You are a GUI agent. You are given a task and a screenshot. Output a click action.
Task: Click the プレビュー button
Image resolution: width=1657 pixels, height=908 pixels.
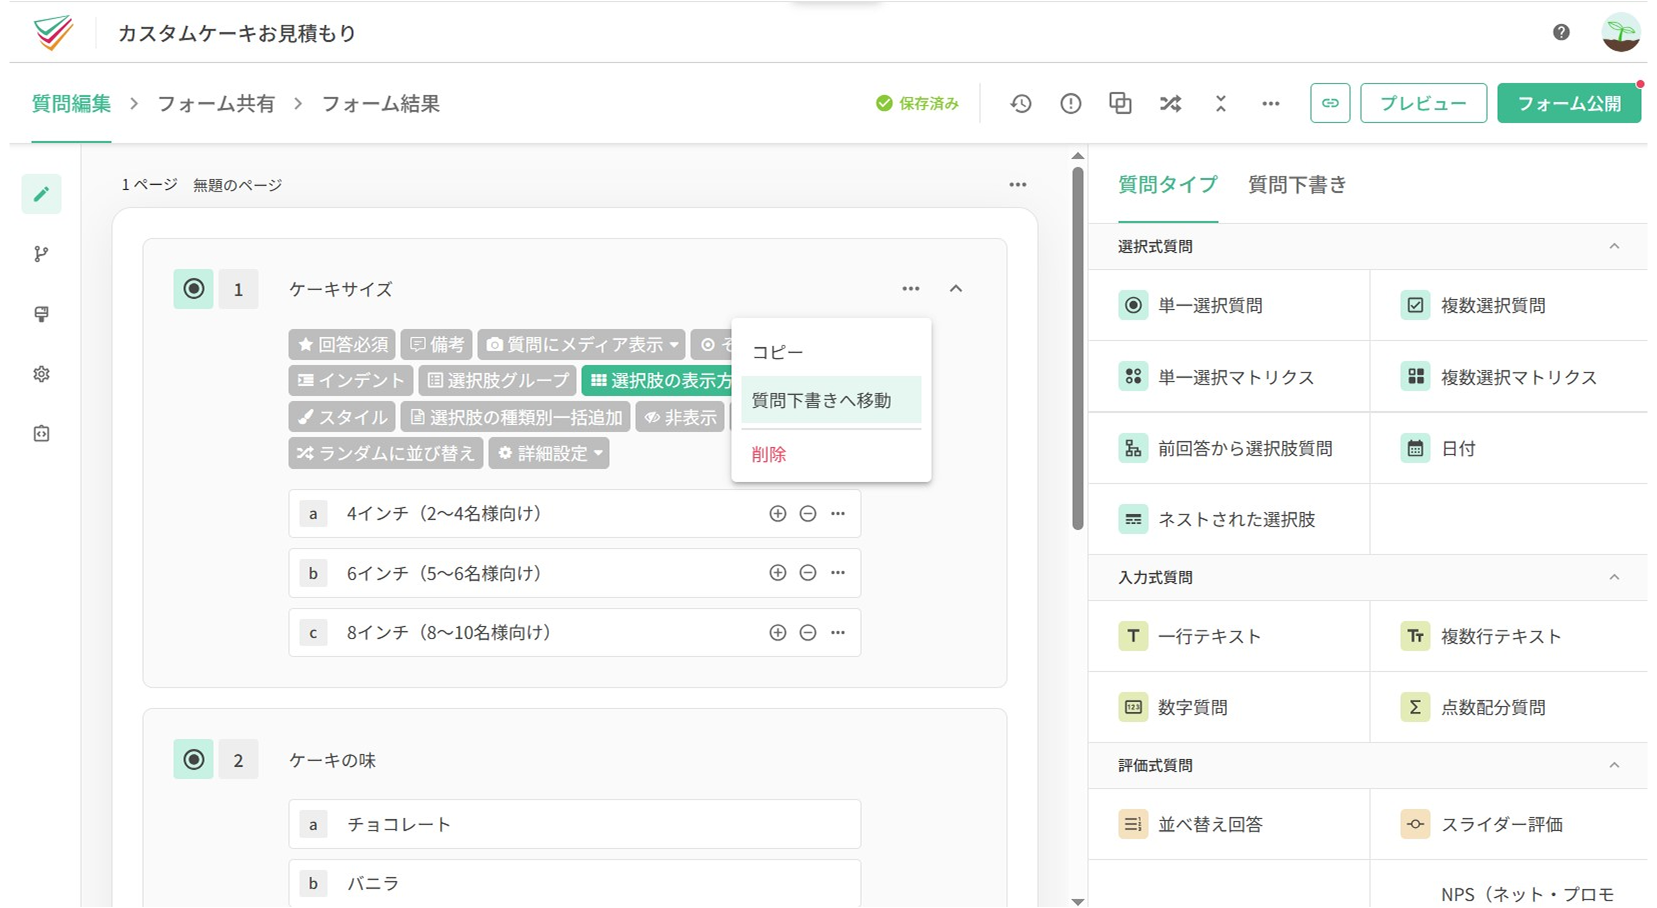[x=1423, y=103]
